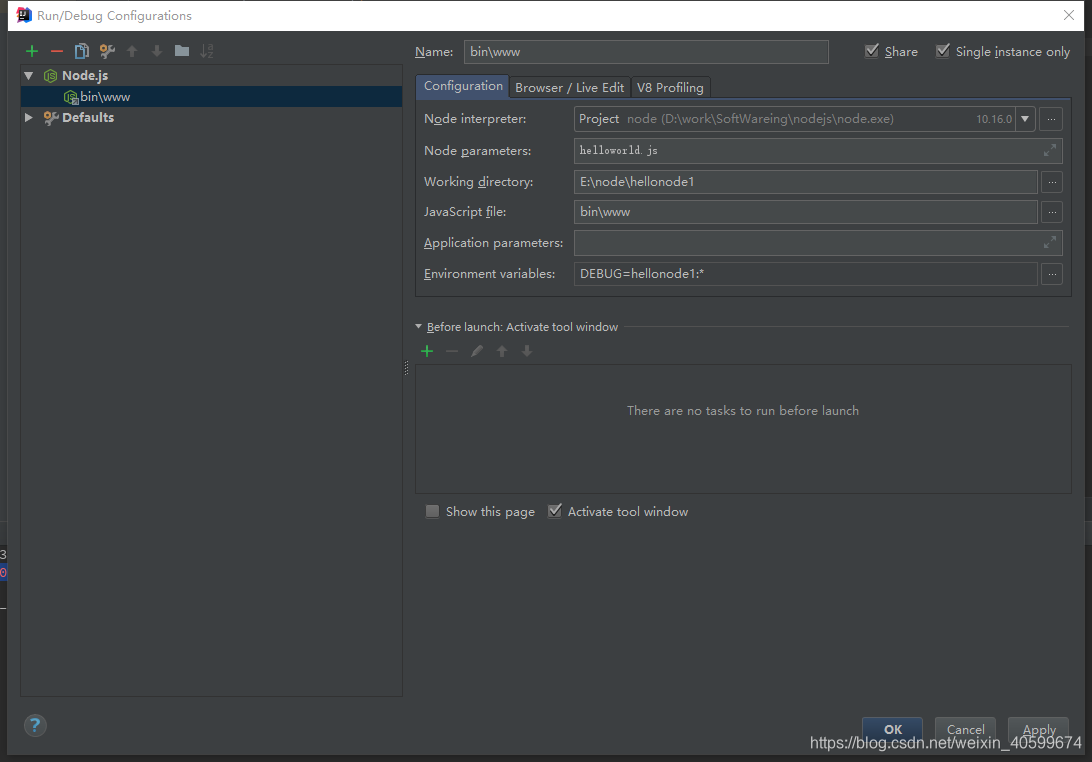Click into the Name input field
Image resolution: width=1092 pixels, height=762 pixels.
tap(646, 52)
